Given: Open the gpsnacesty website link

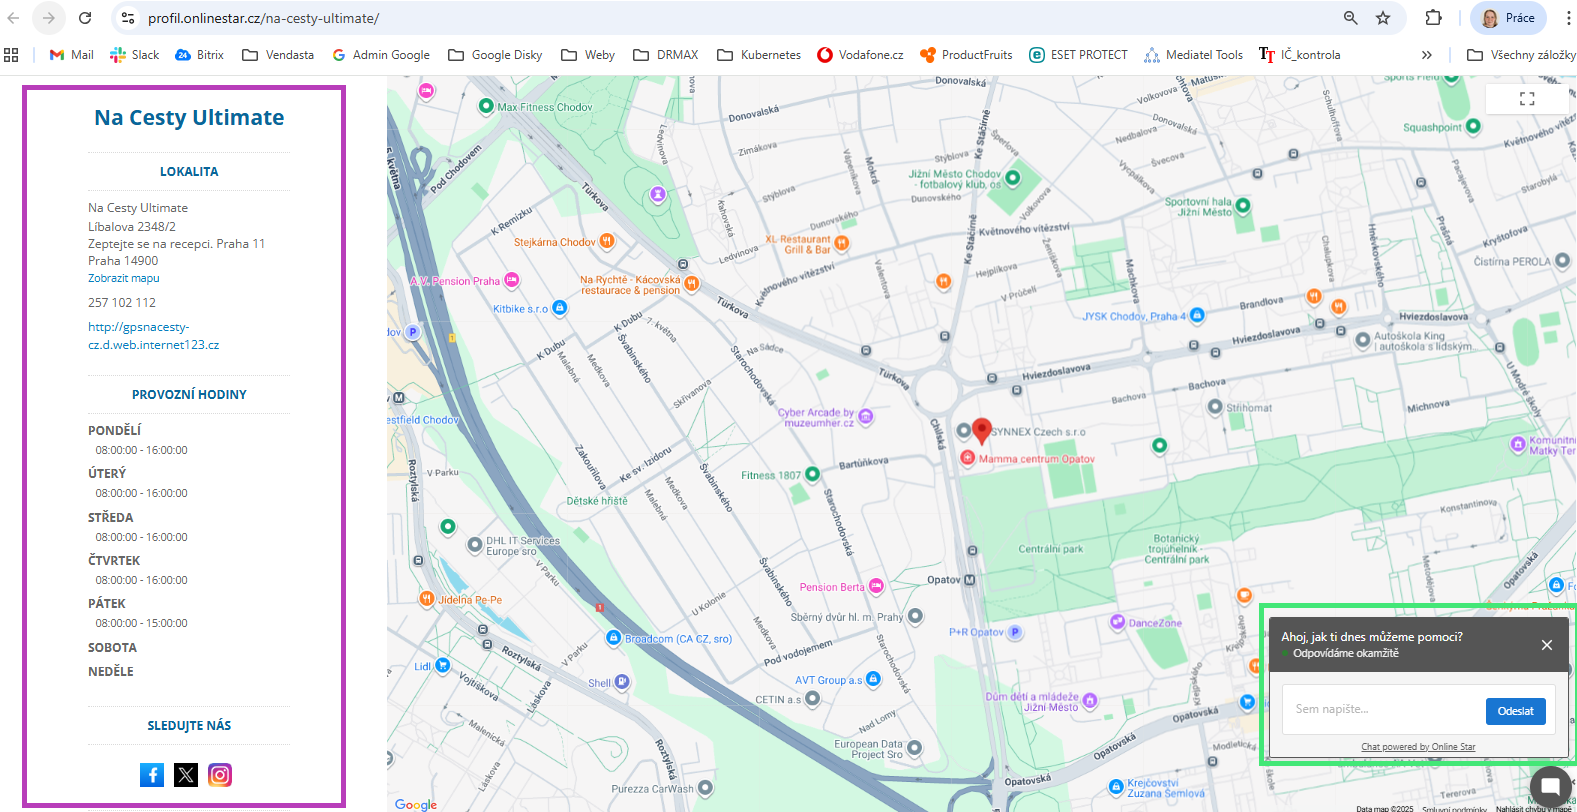Looking at the screenshot, I should 154,336.
